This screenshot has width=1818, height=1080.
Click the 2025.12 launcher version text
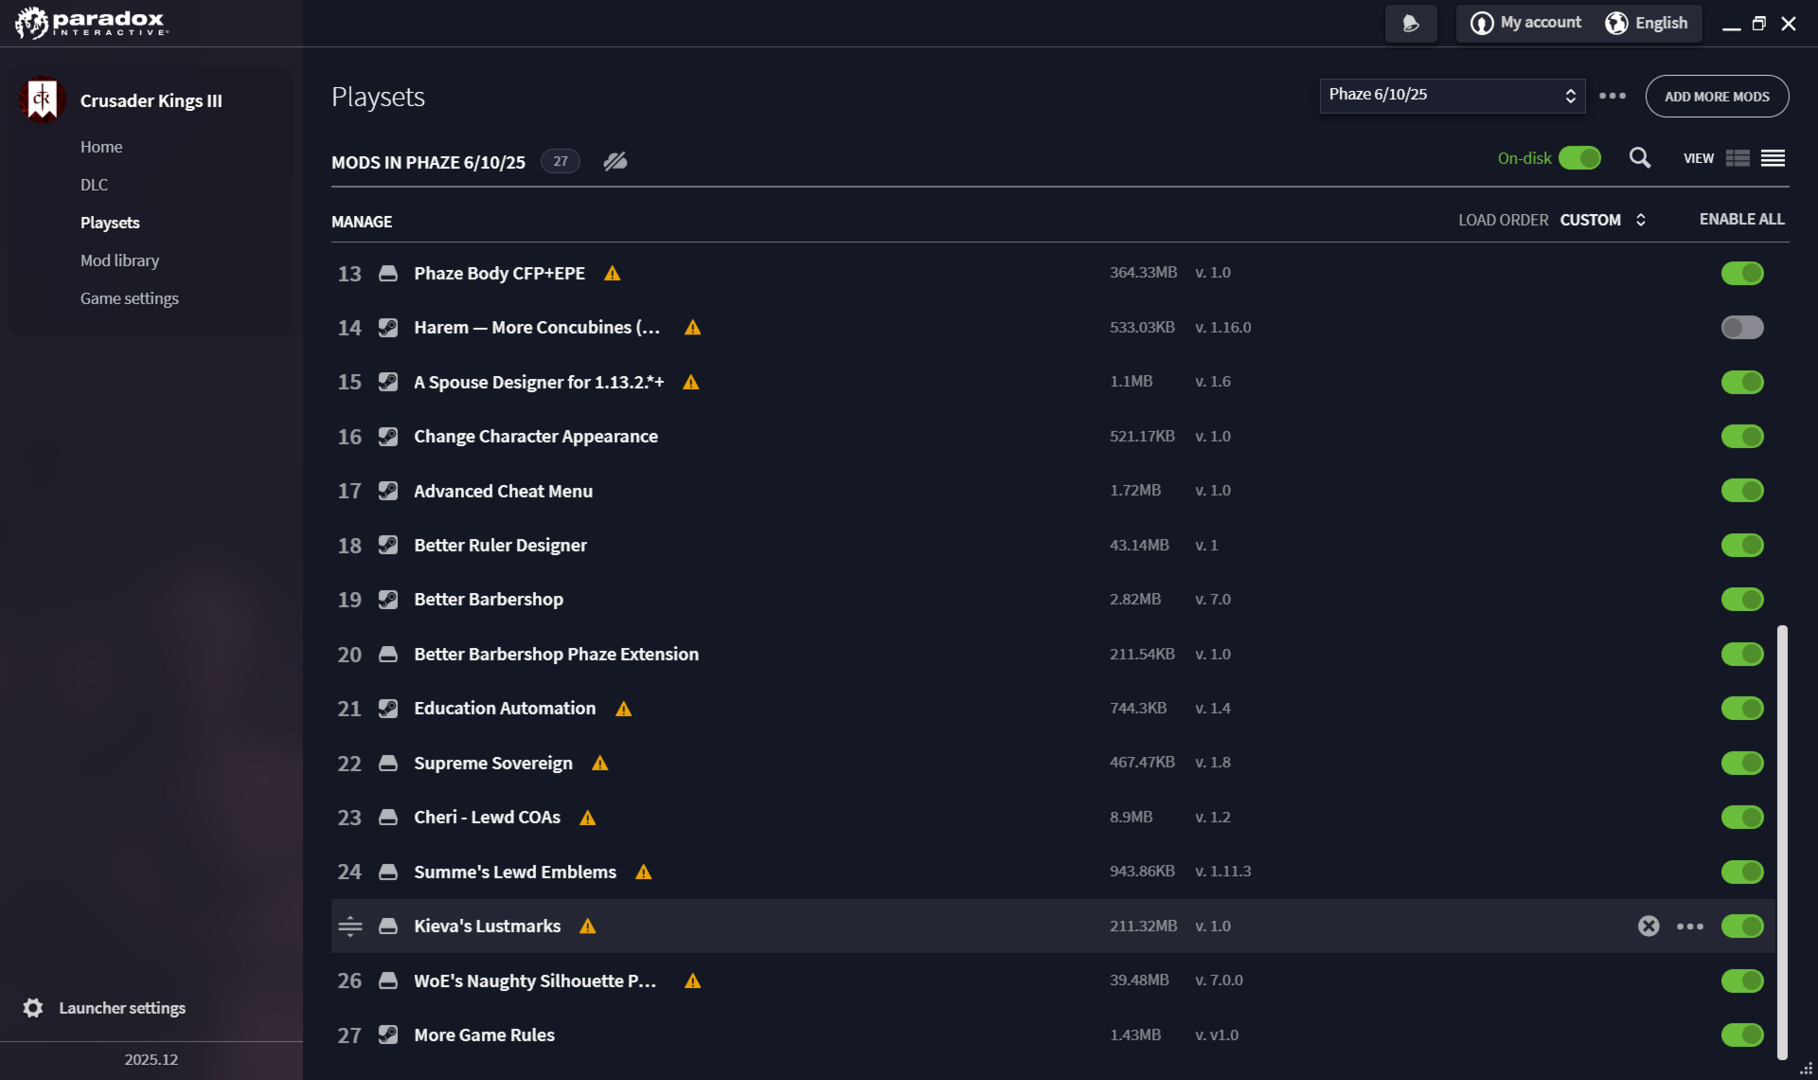click(151, 1060)
